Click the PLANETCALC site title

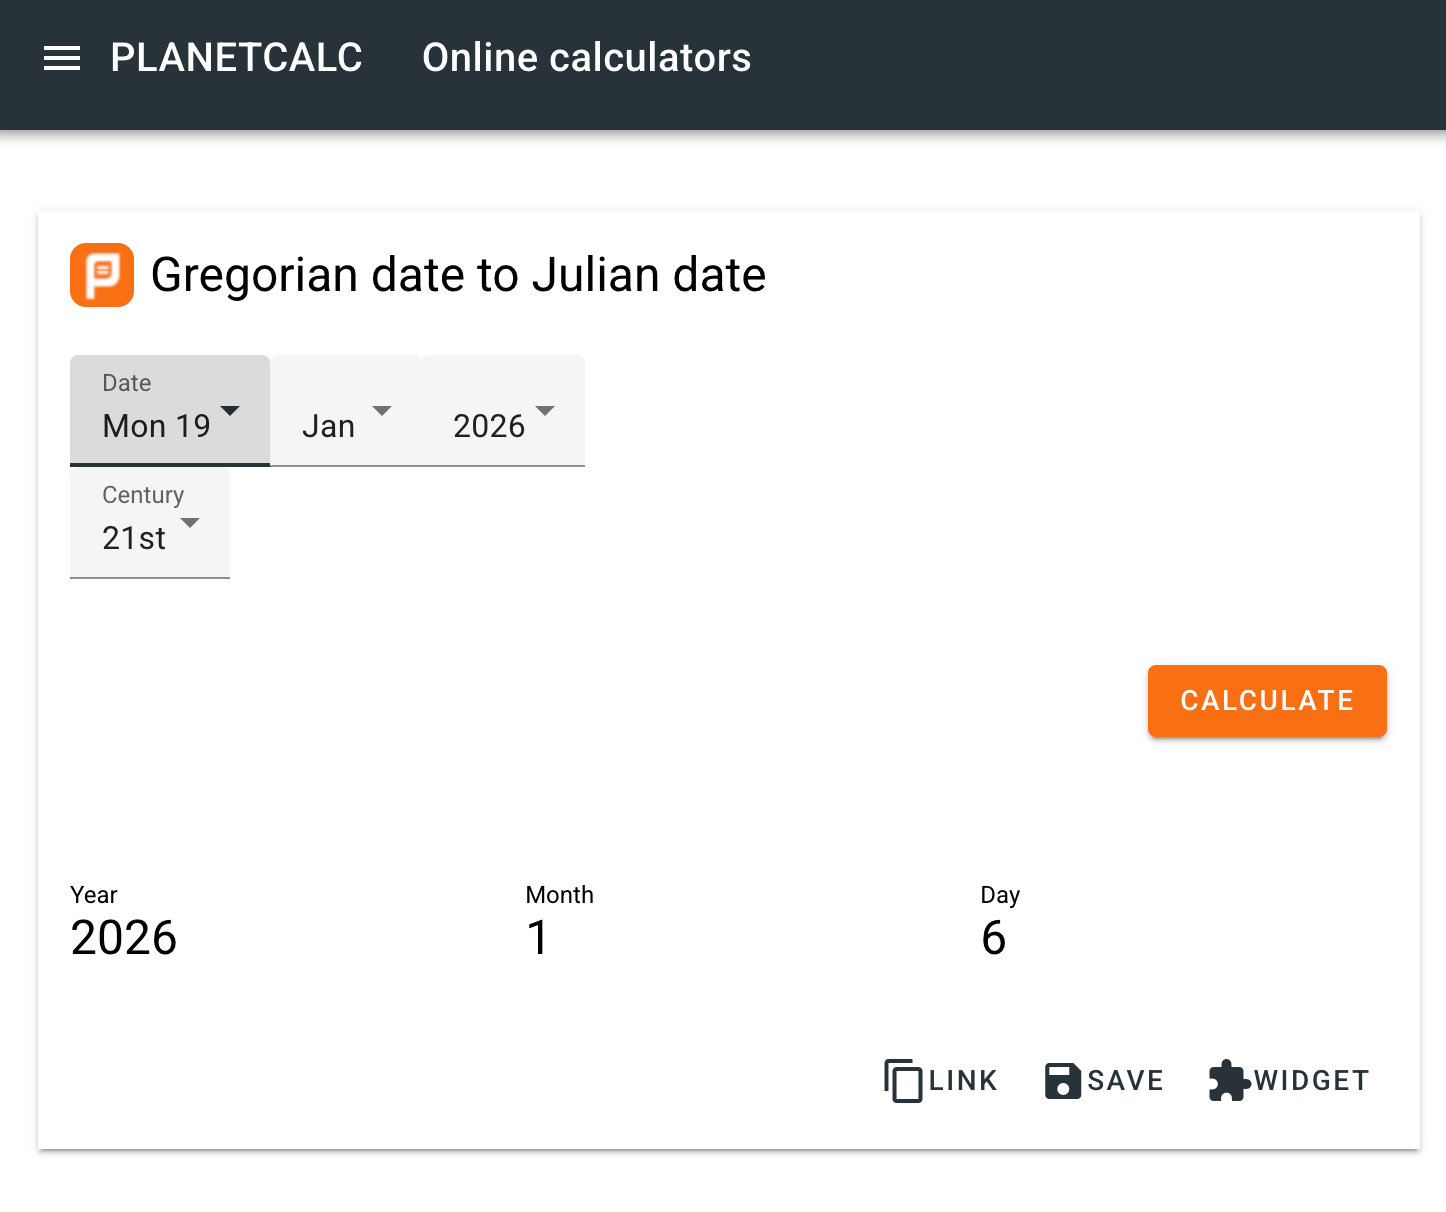(x=236, y=58)
